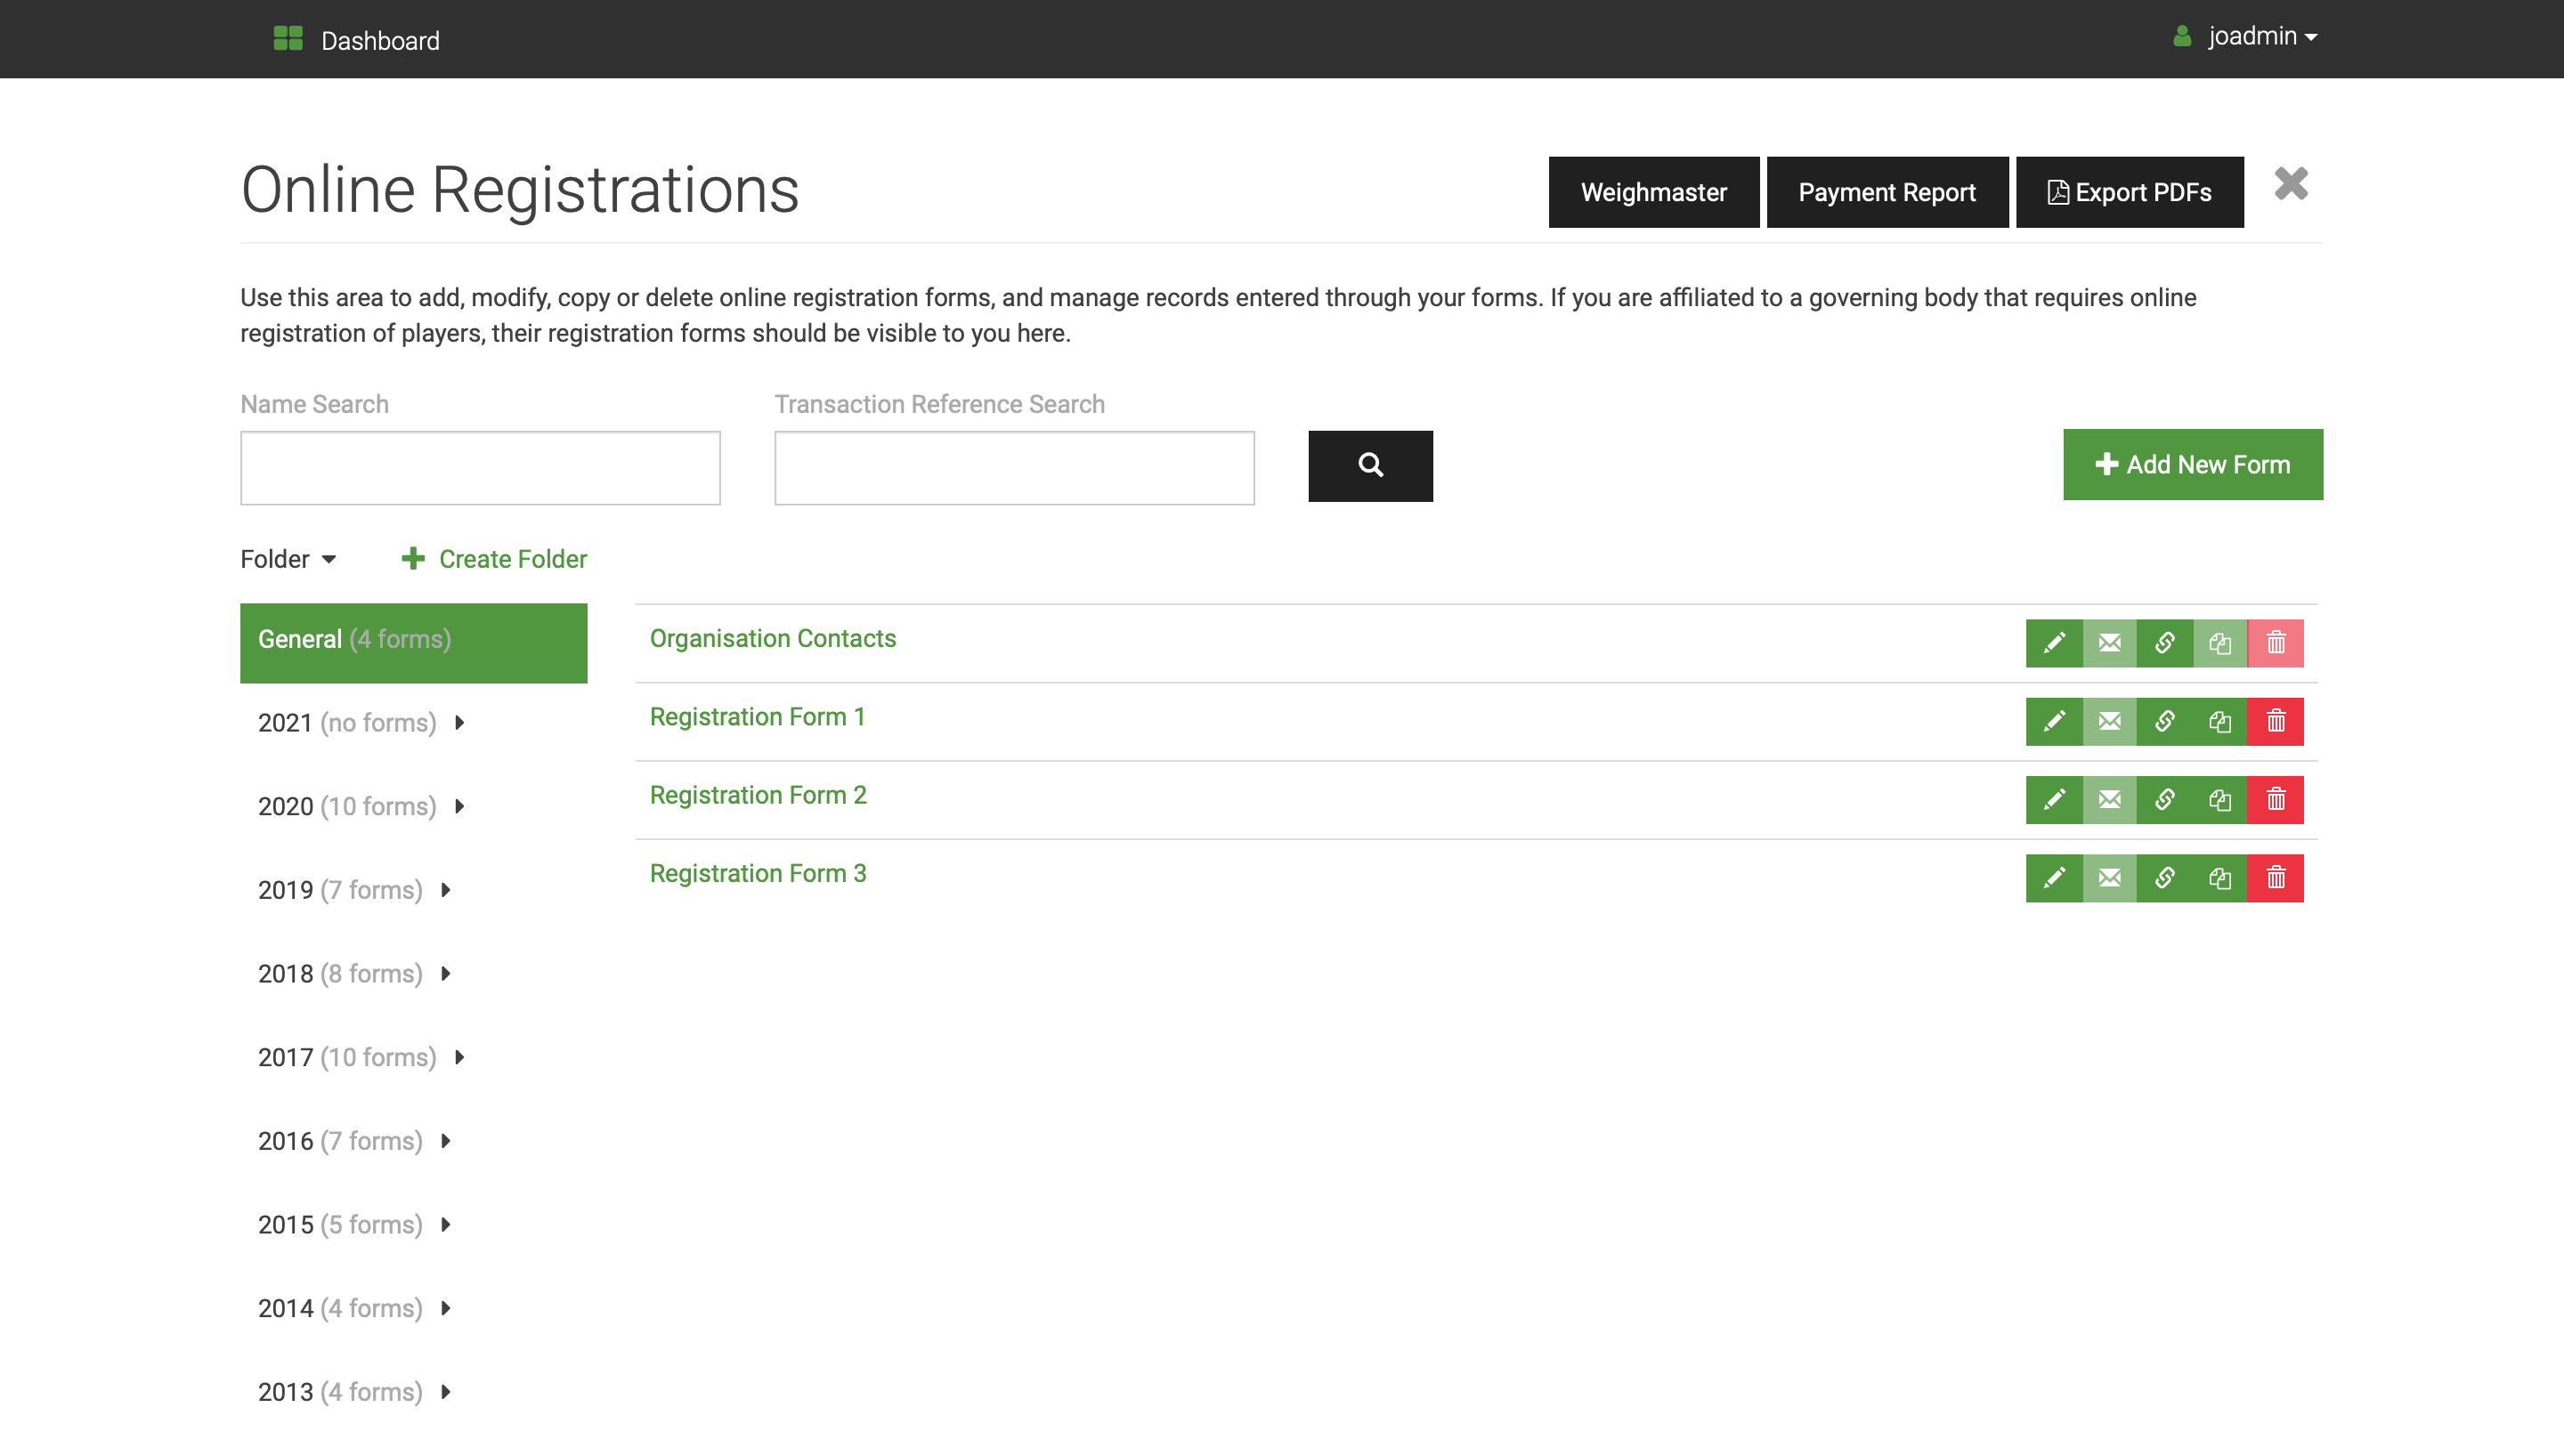
Task: Select the 2016 (7 forms) folder
Action: click(340, 1141)
